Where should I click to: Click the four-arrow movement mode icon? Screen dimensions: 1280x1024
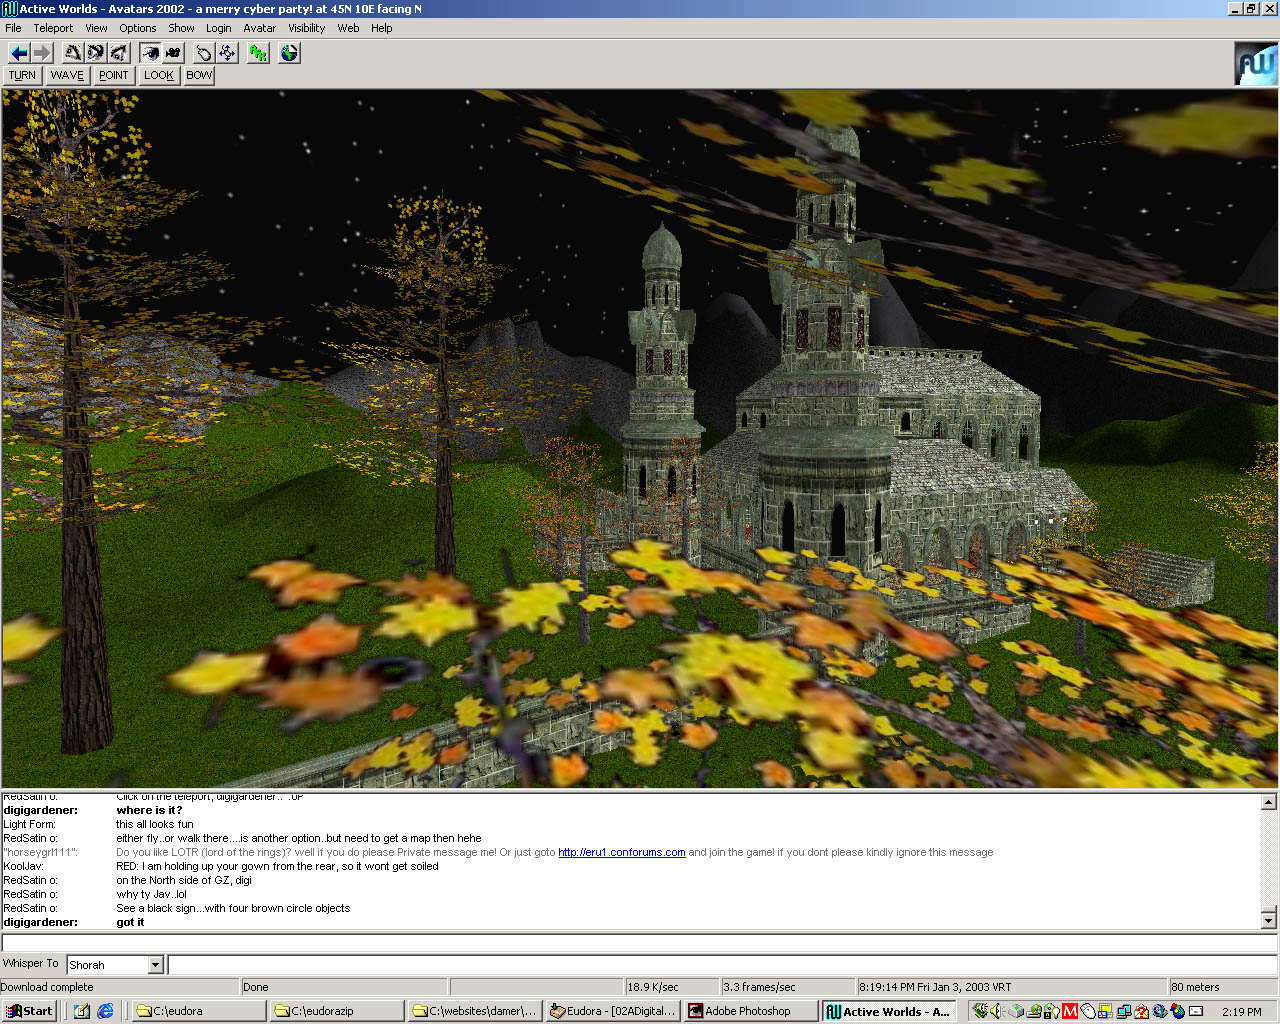click(x=227, y=53)
